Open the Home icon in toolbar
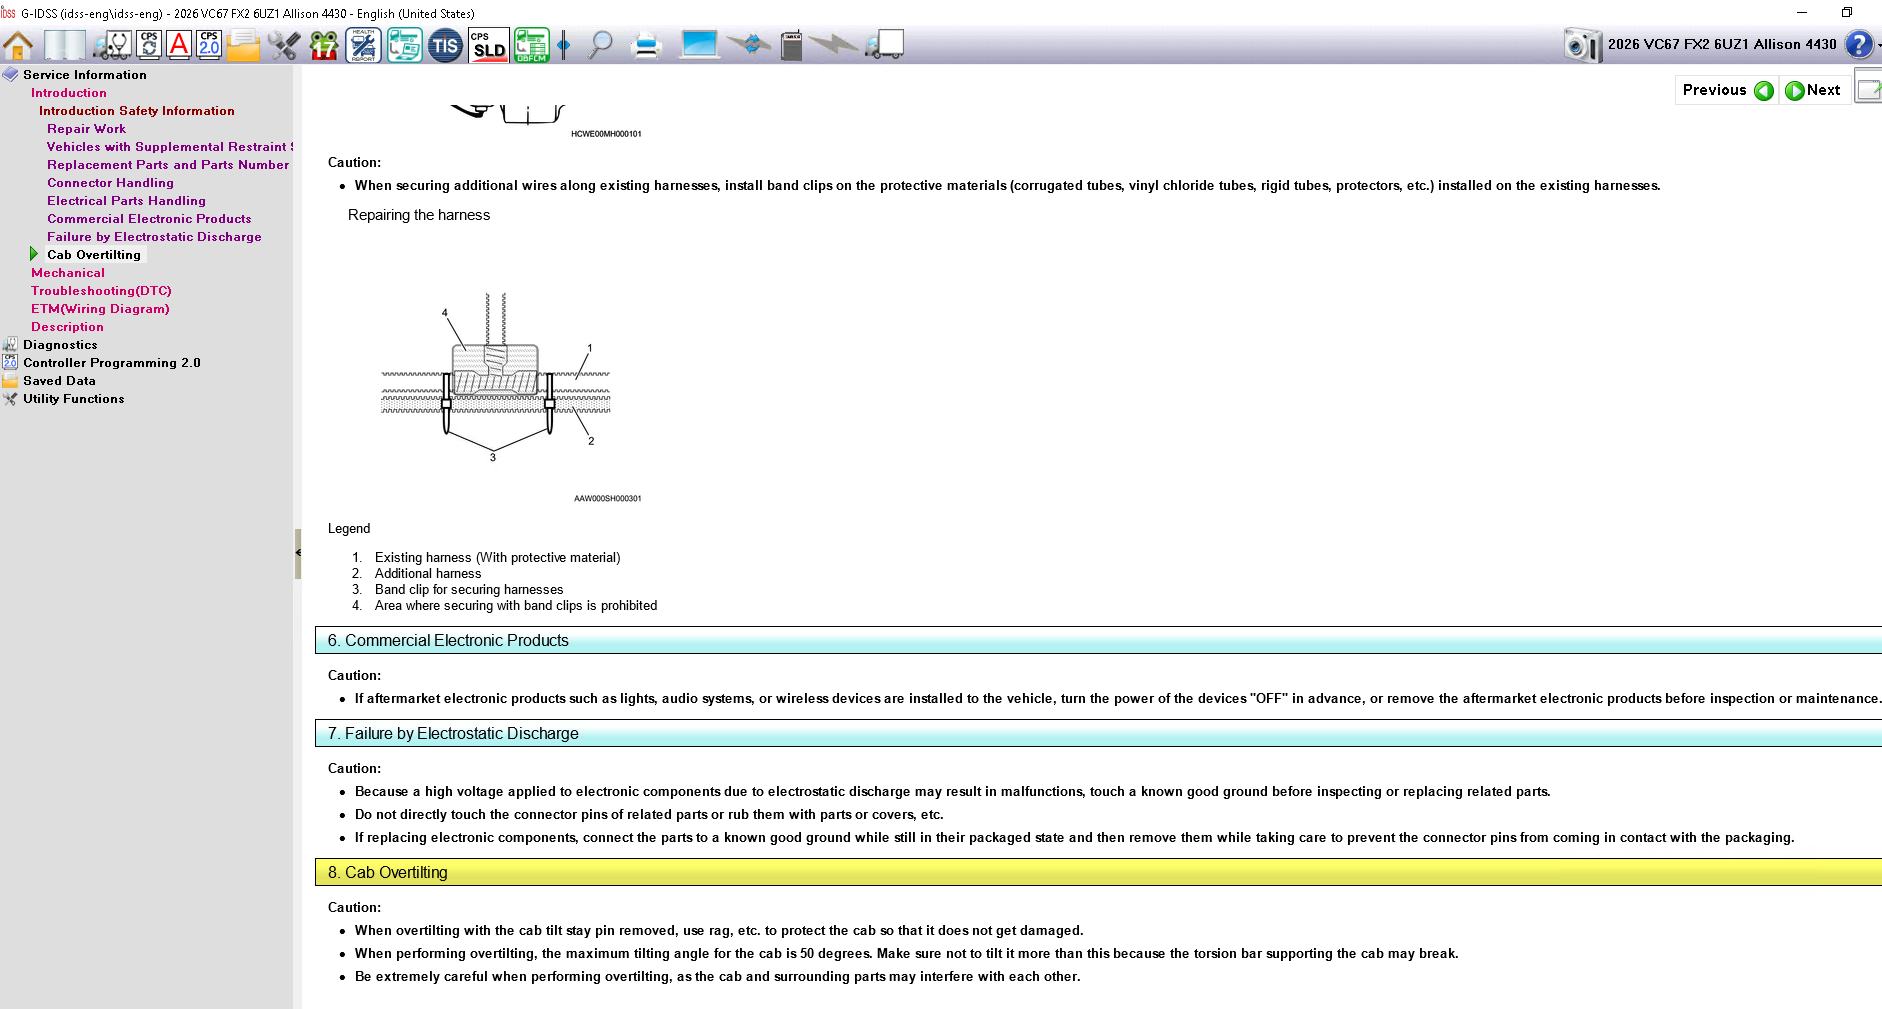Viewport: 1882px width, 1009px height. pyautogui.click(x=18, y=45)
